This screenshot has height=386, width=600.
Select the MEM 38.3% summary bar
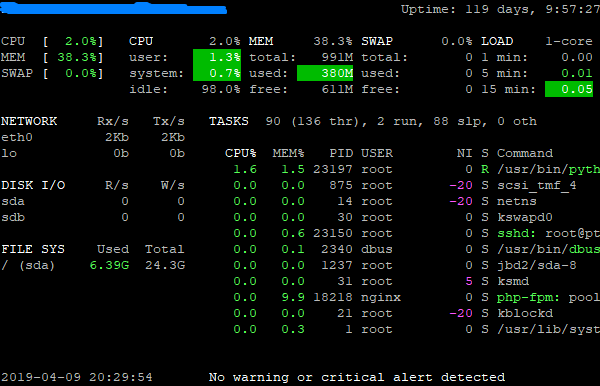click(52, 57)
